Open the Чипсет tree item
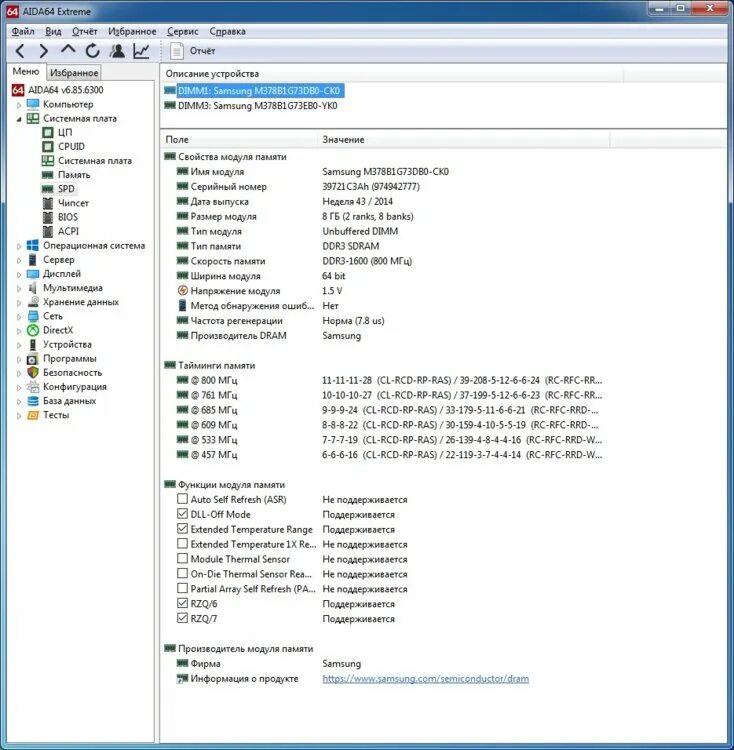Viewport: 734px width, 750px height. [73, 203]
